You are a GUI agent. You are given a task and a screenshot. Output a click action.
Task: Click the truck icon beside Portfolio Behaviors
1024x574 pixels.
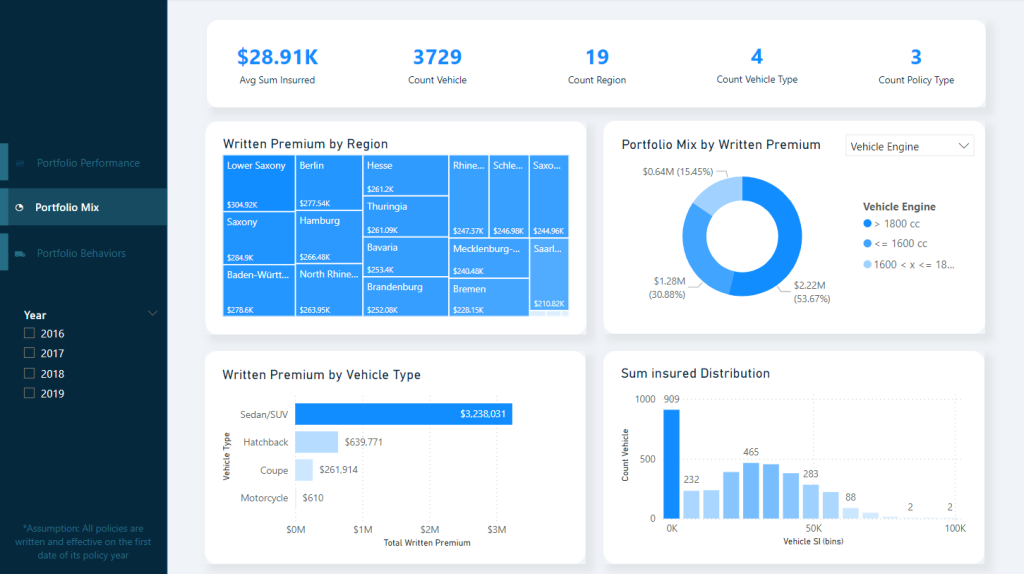tap(20, 253)
